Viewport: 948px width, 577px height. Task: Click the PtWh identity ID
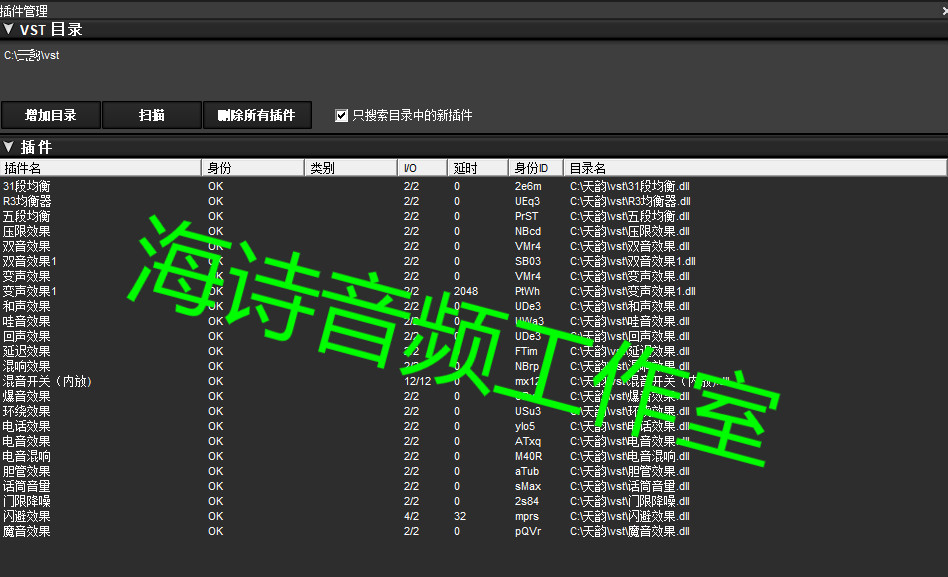pyautogui.click(x=527, y=291)
